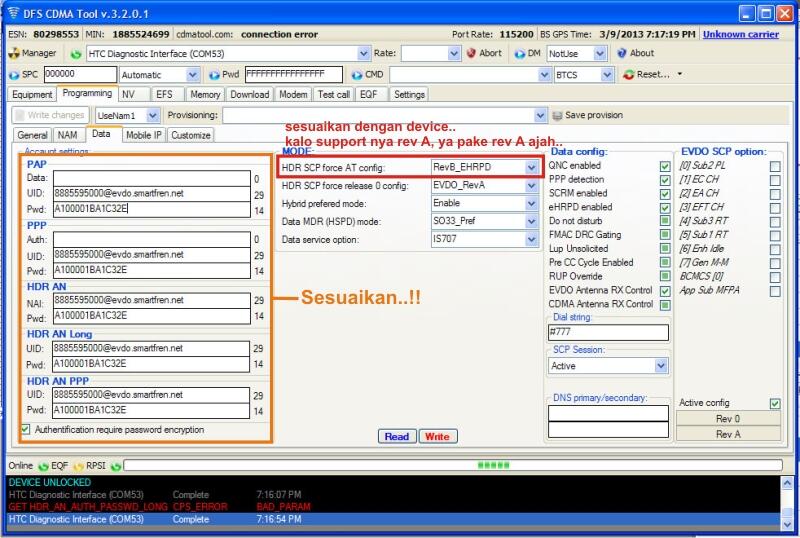Open the COM port selection dropdown

[363, 54]
